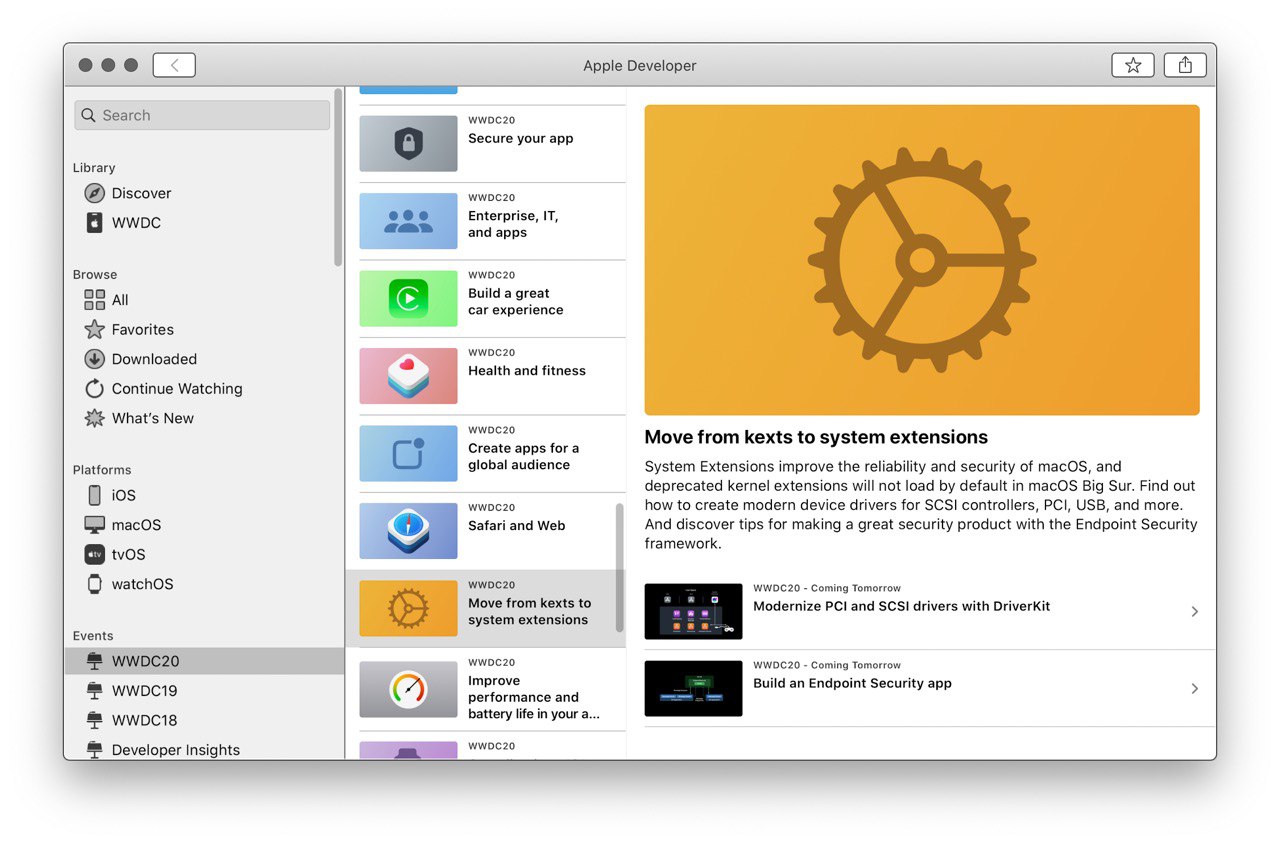Click the tvOS Apple TV icon

pos(94,554)
